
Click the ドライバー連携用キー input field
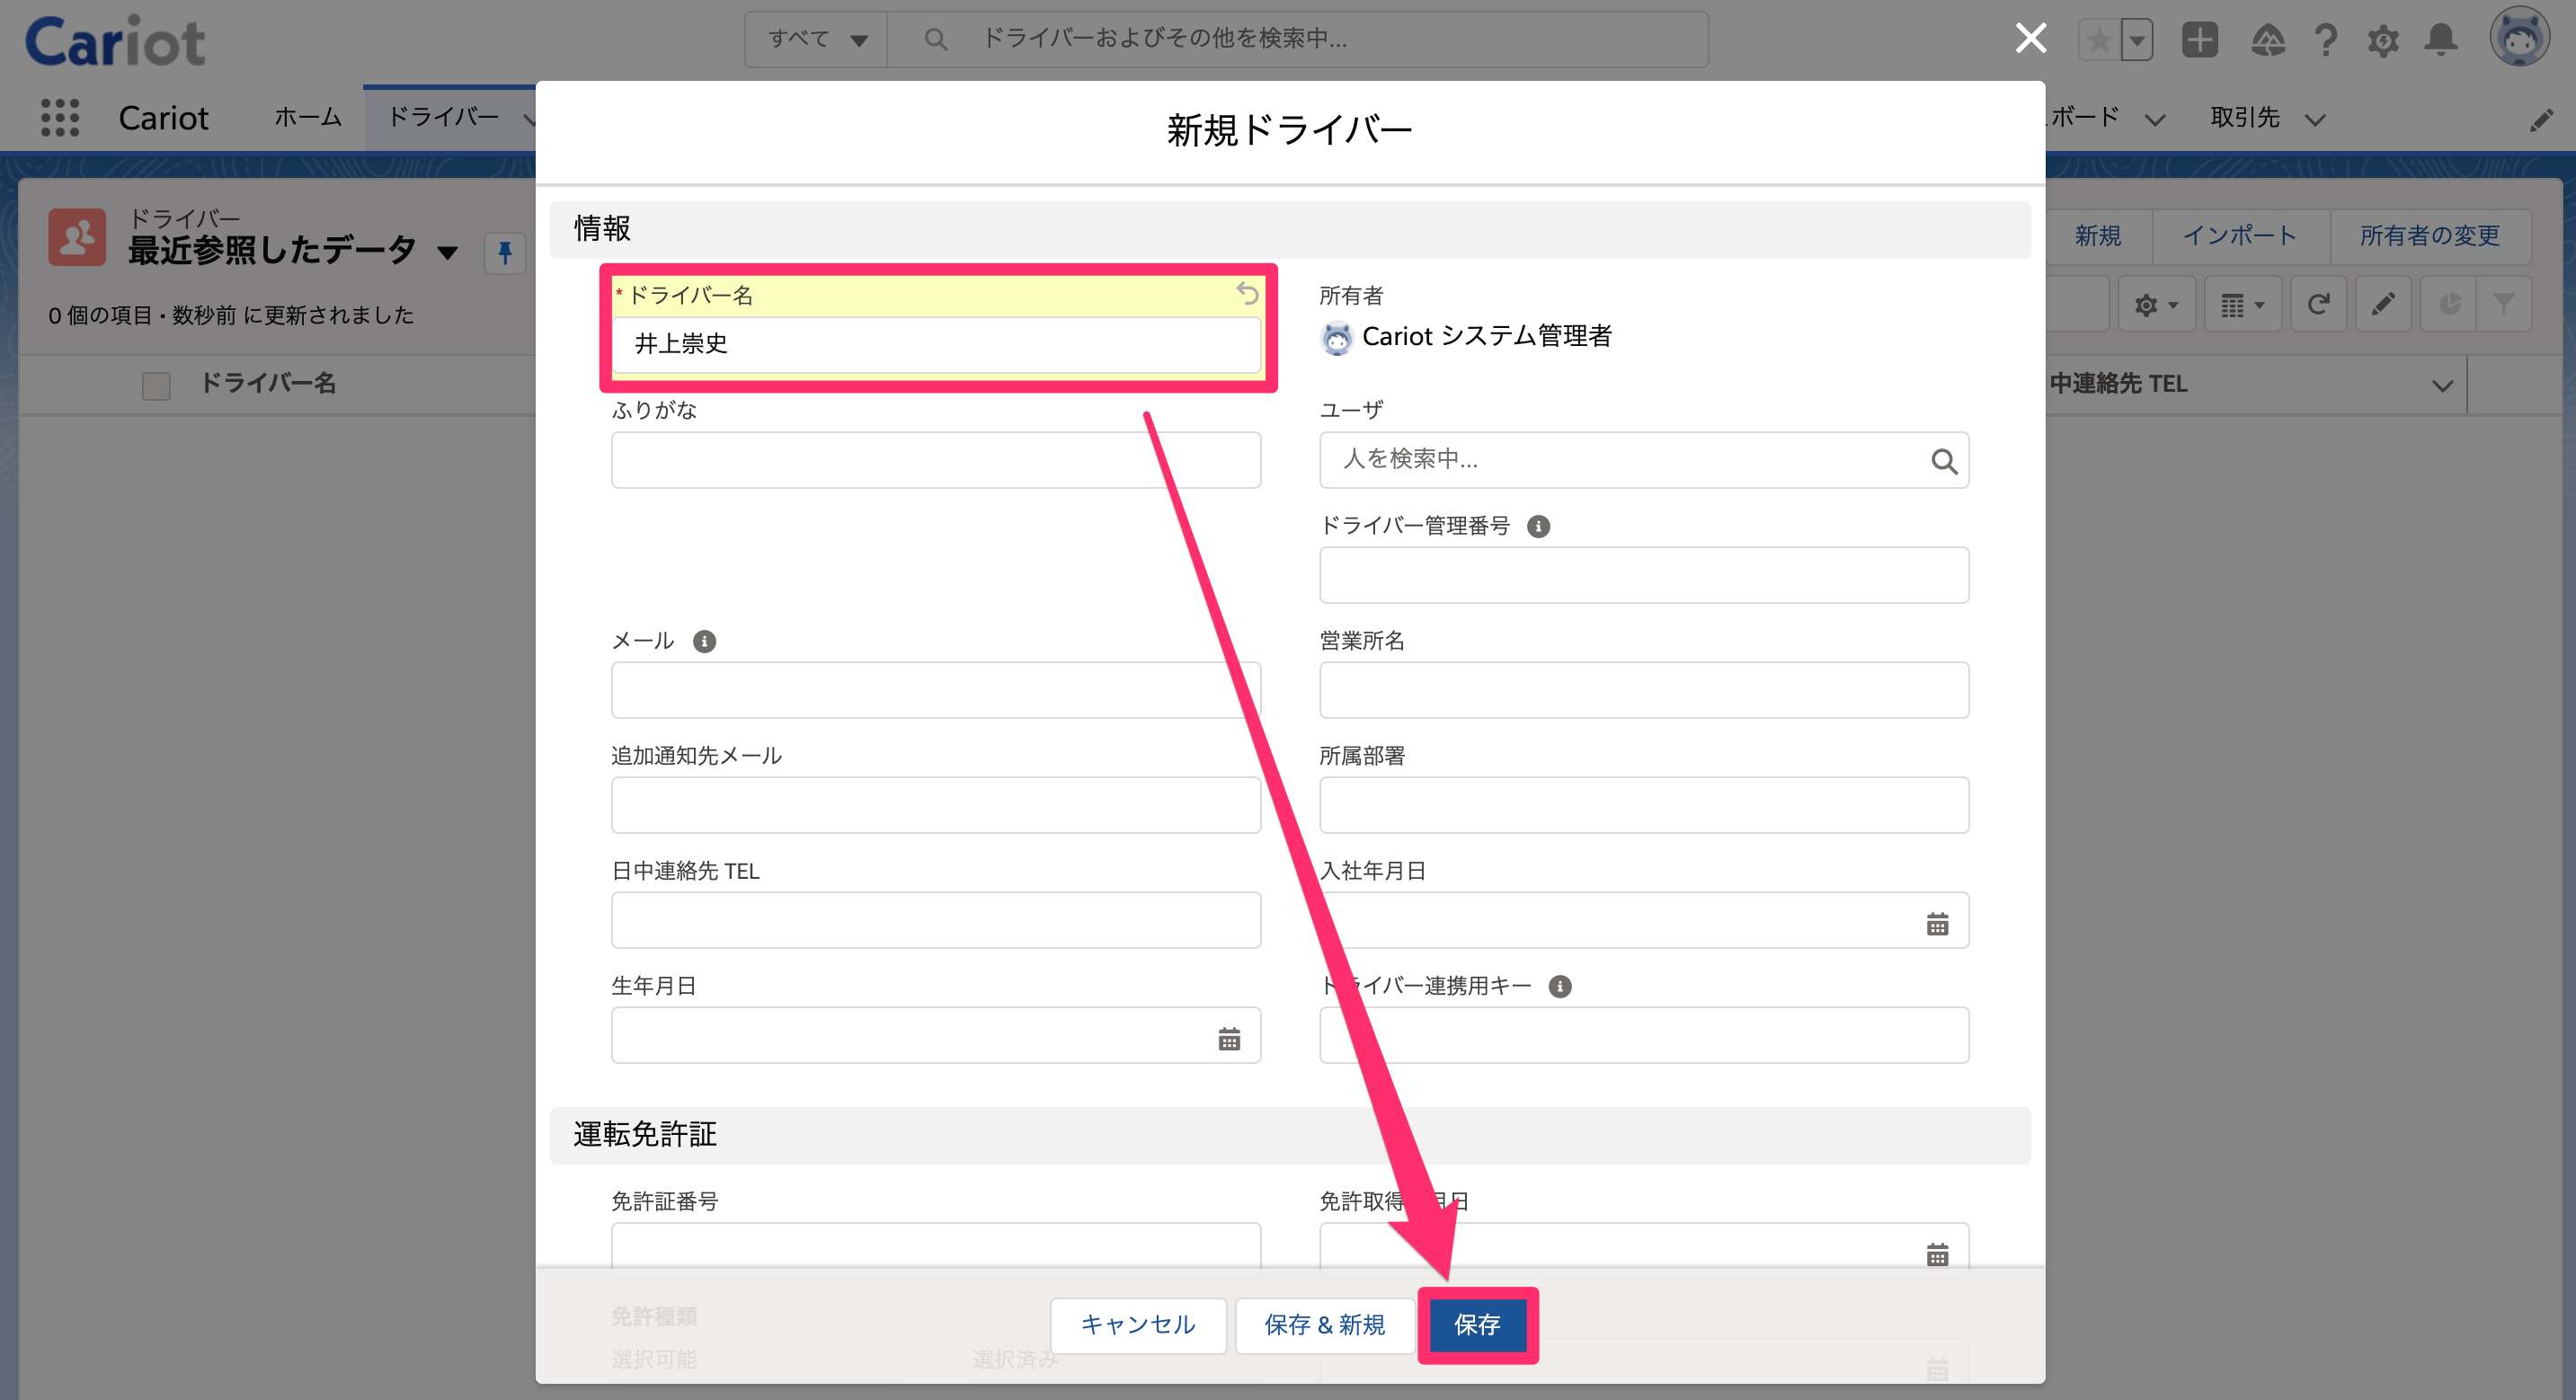click(1644, 1035)
